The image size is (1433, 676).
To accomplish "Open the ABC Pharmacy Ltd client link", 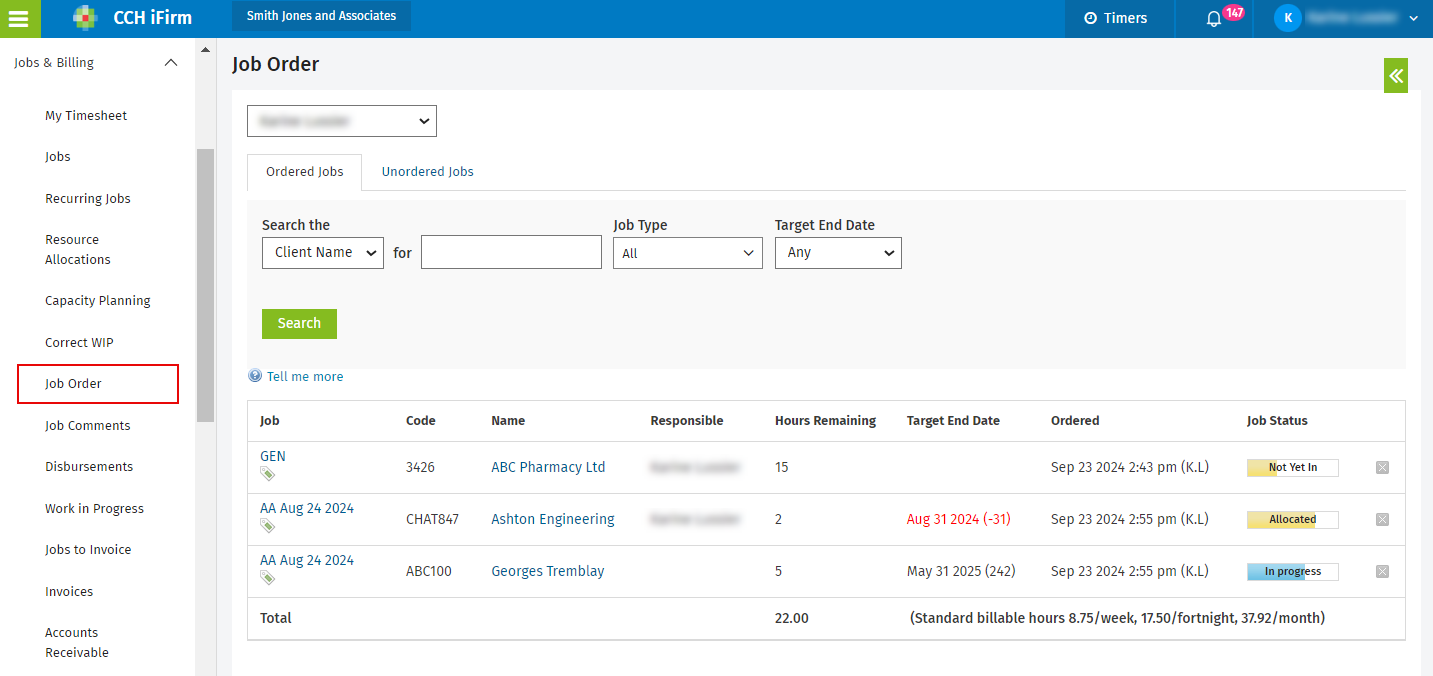I will tap(548, 467).
